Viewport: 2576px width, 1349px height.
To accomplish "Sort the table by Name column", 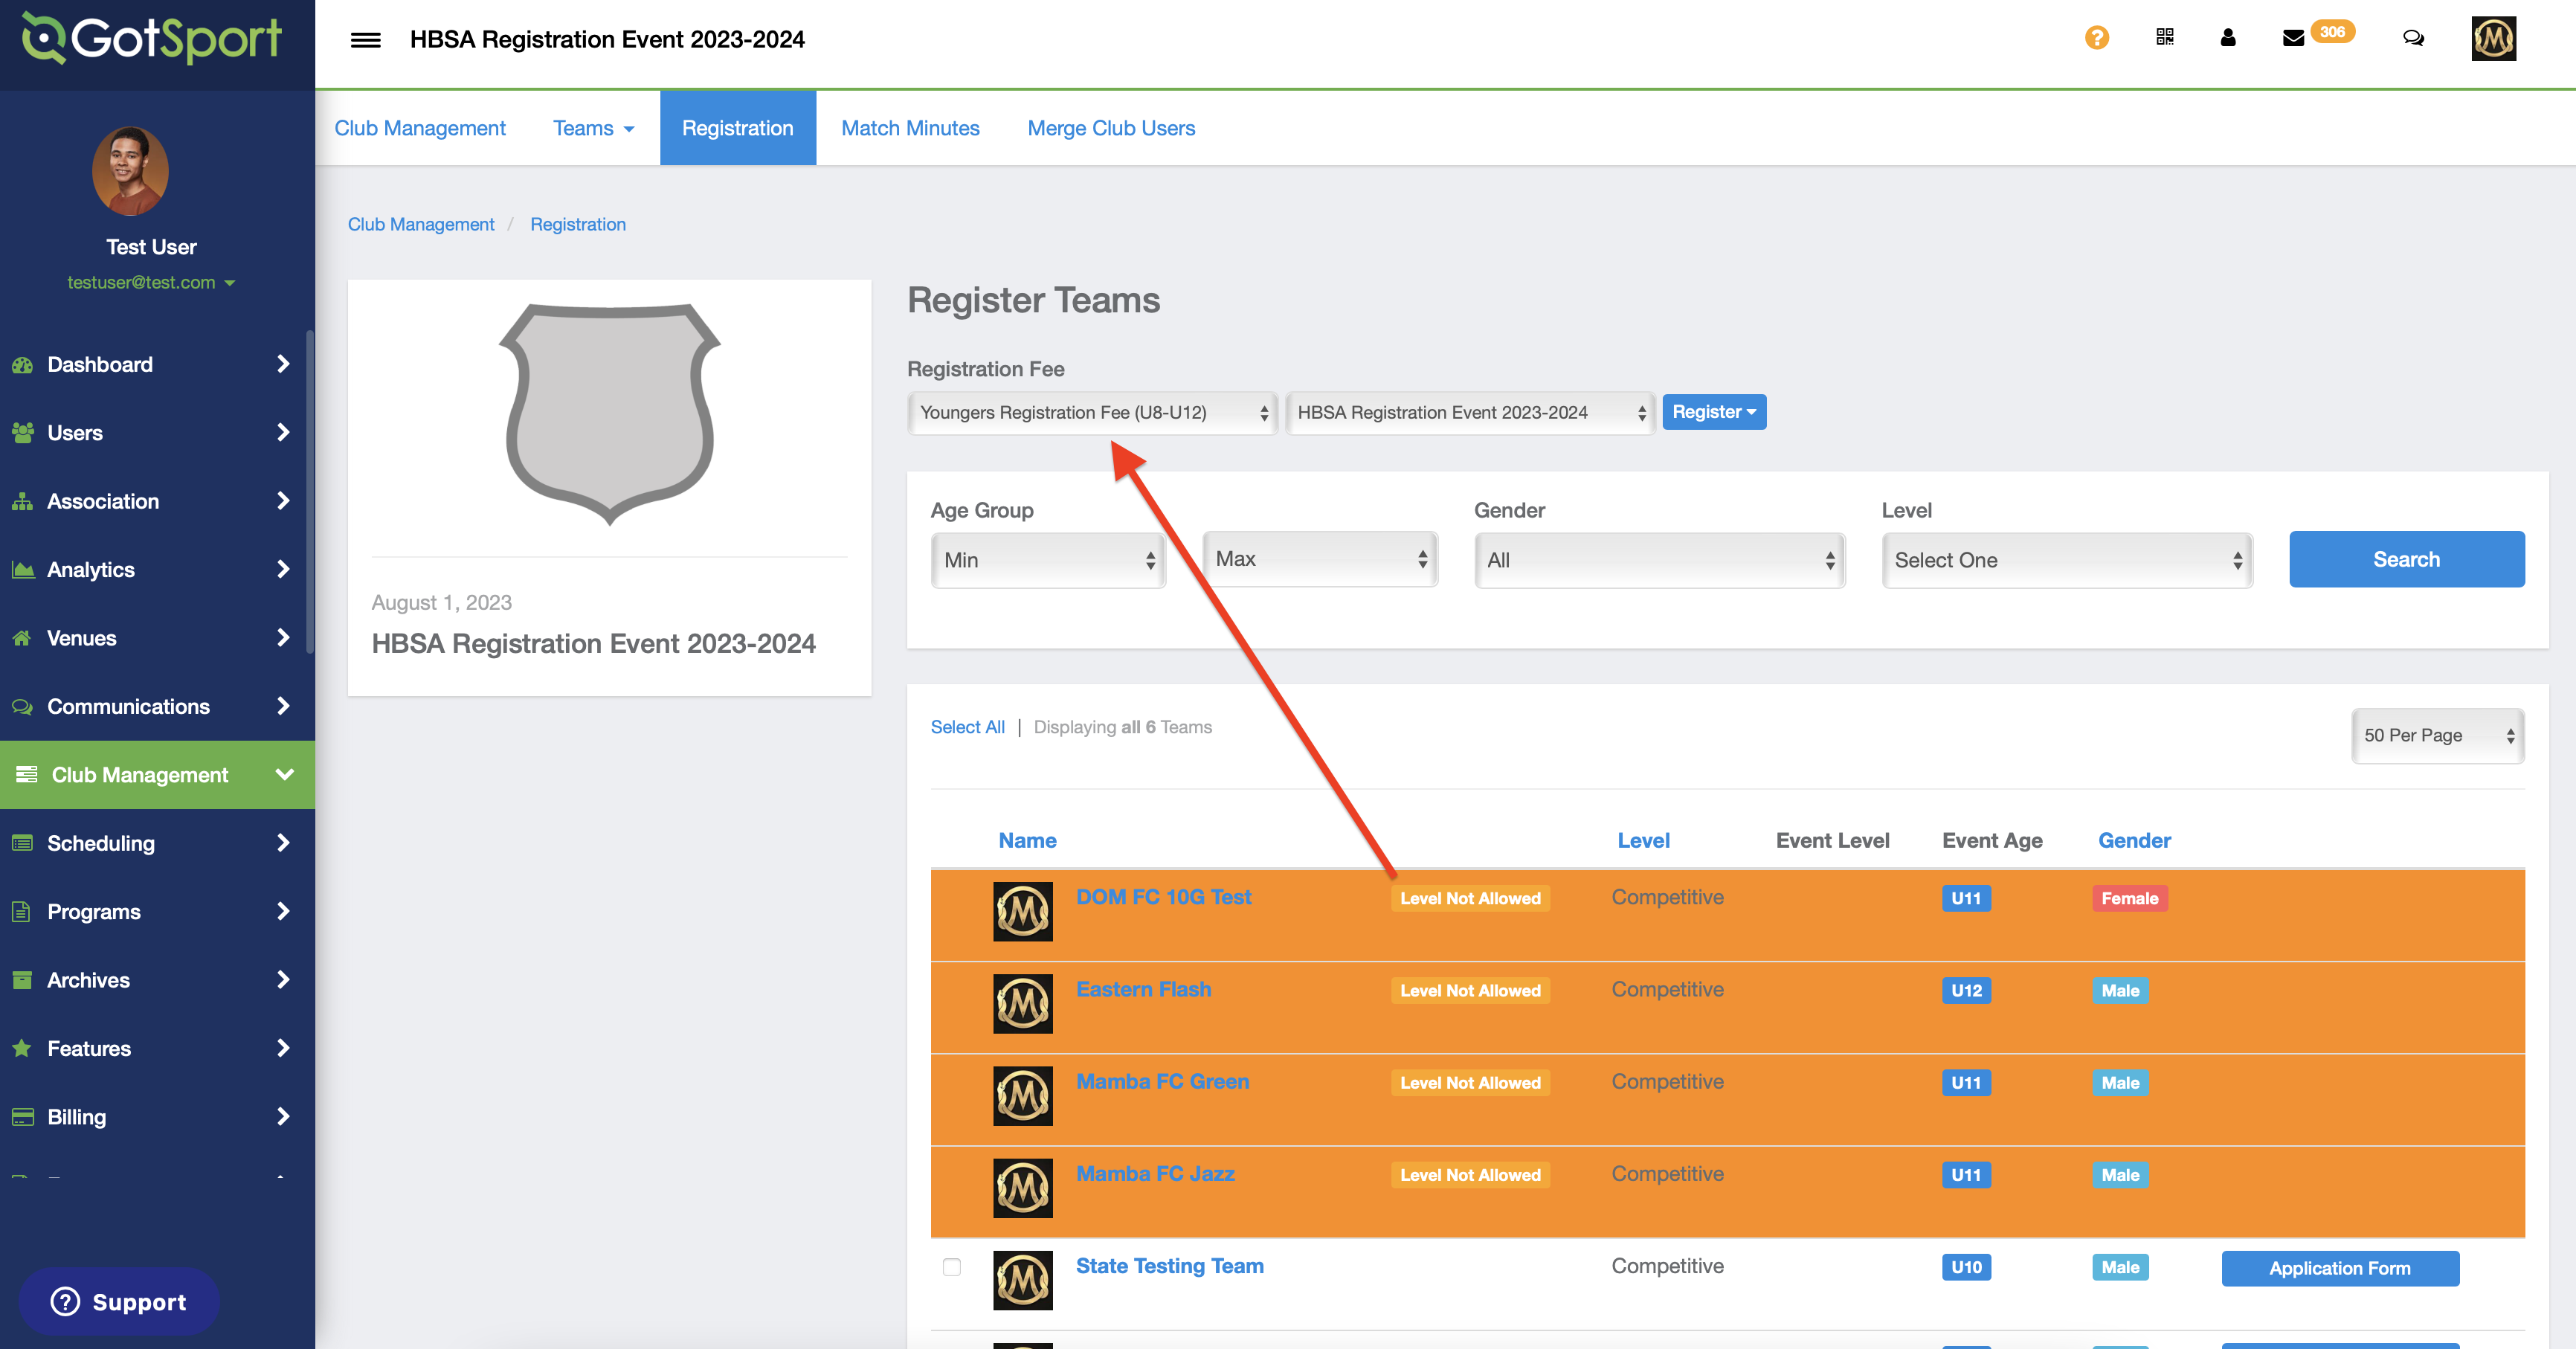I will coord(1027,840).
